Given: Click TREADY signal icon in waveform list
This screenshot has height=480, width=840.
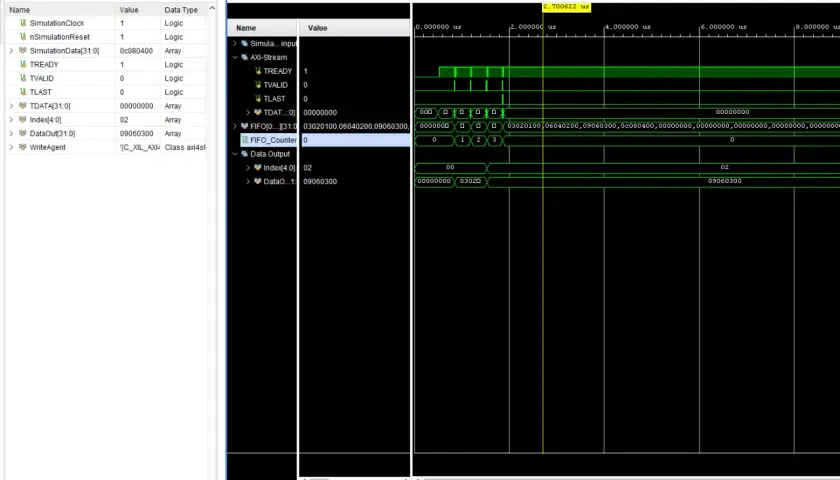Looking at the screenshot, I should pos(258,71).
